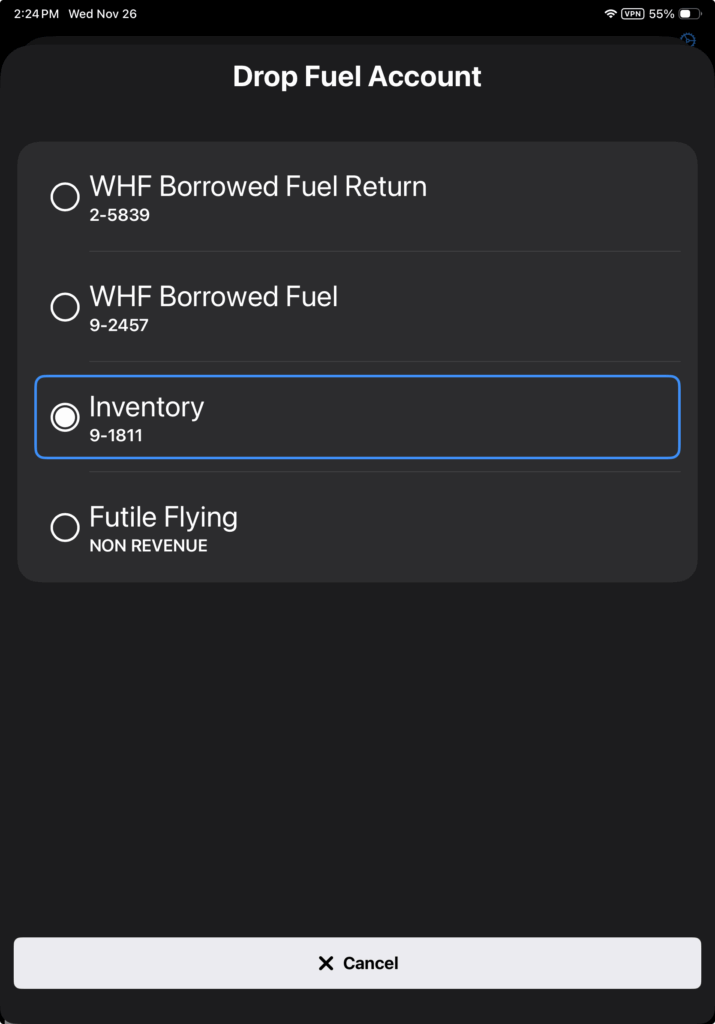This screenshot has width=715, height=1024.
Task: Enable the Futile Flying radio option
Action: pos(65,527)
